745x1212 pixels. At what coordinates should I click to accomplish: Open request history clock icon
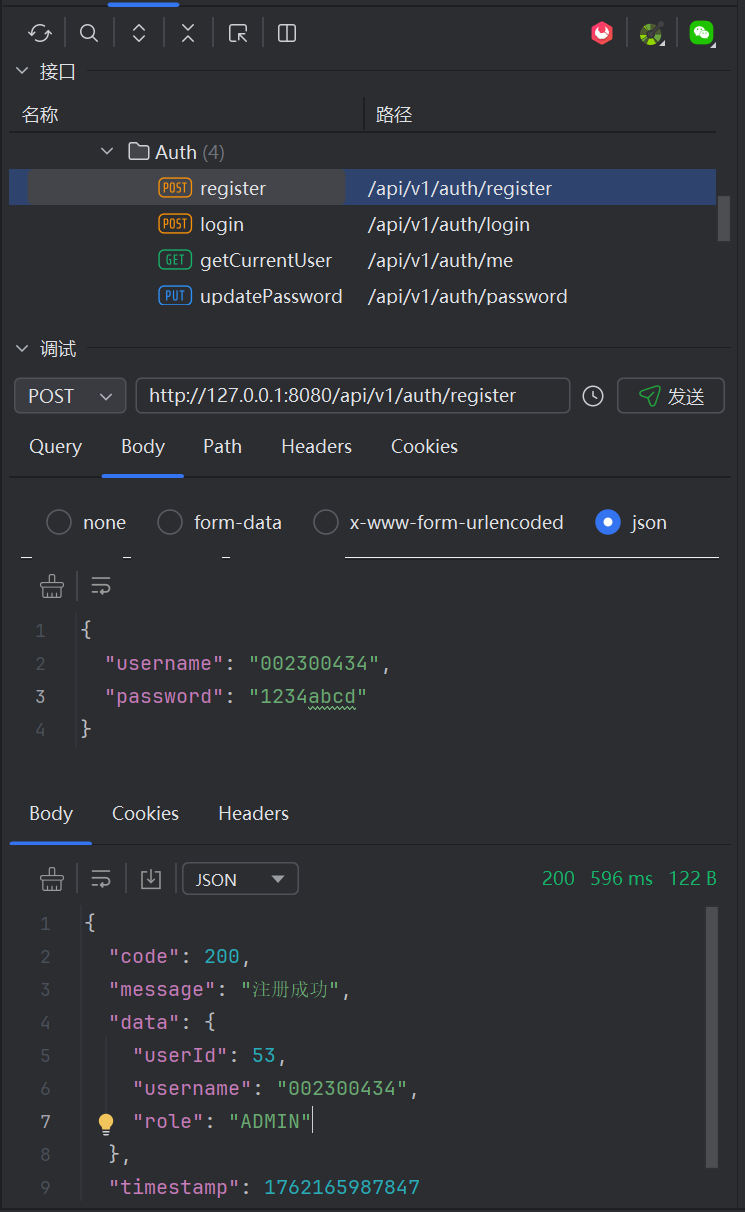tap(593, 396)
